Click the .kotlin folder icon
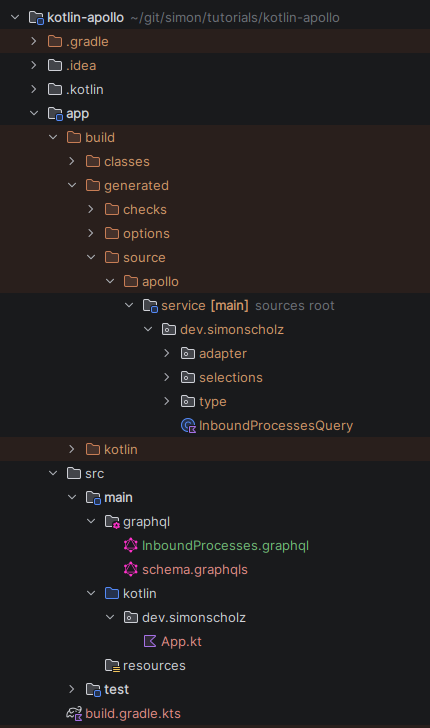This screenshot has height=728, width=430. (x=55, y=89)
